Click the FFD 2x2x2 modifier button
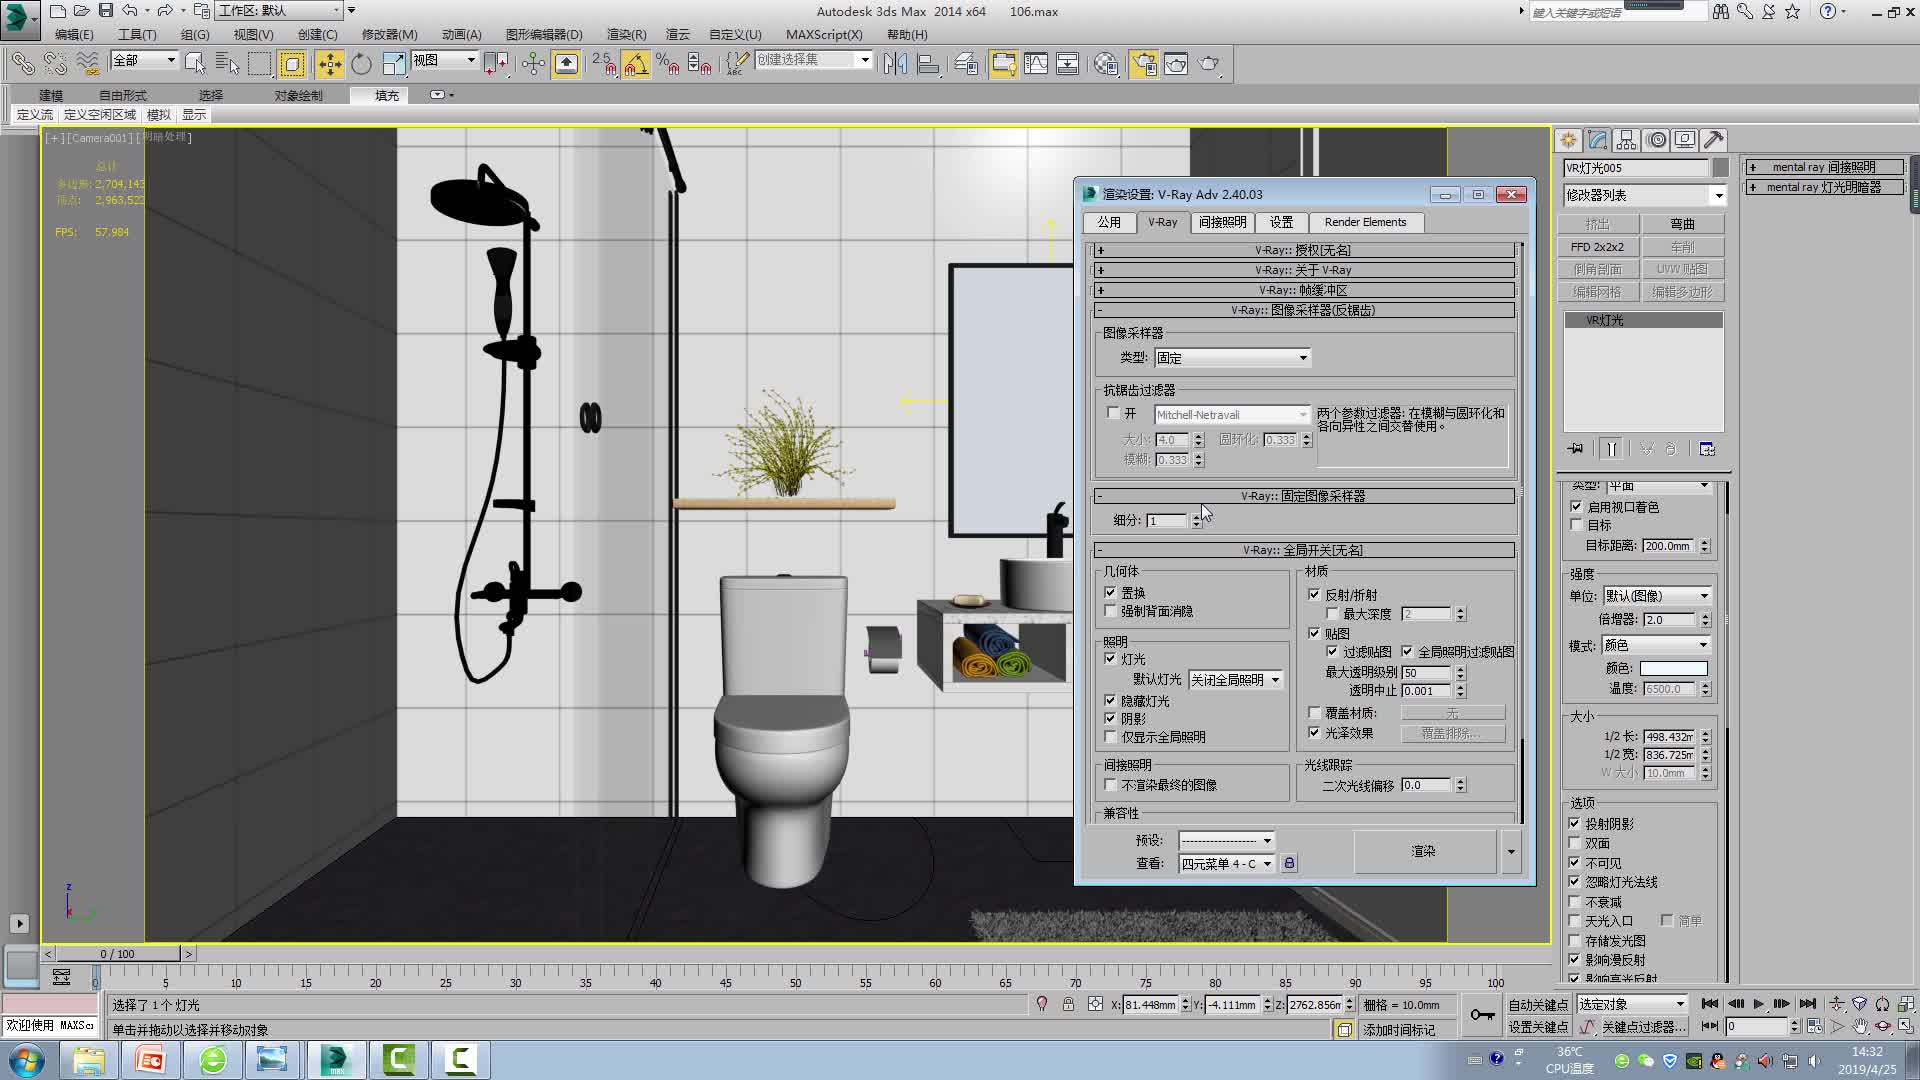 click(x=1597, y=247)
